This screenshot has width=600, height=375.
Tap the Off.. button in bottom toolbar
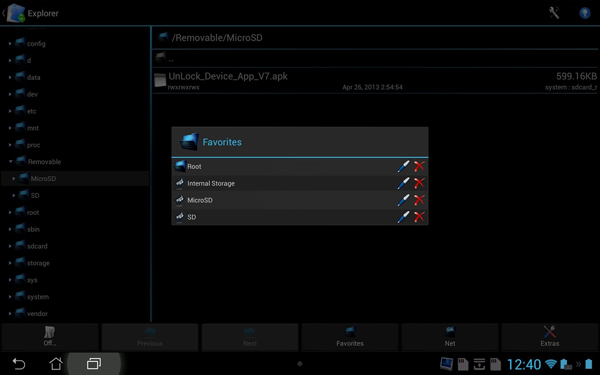pos(50,337)
